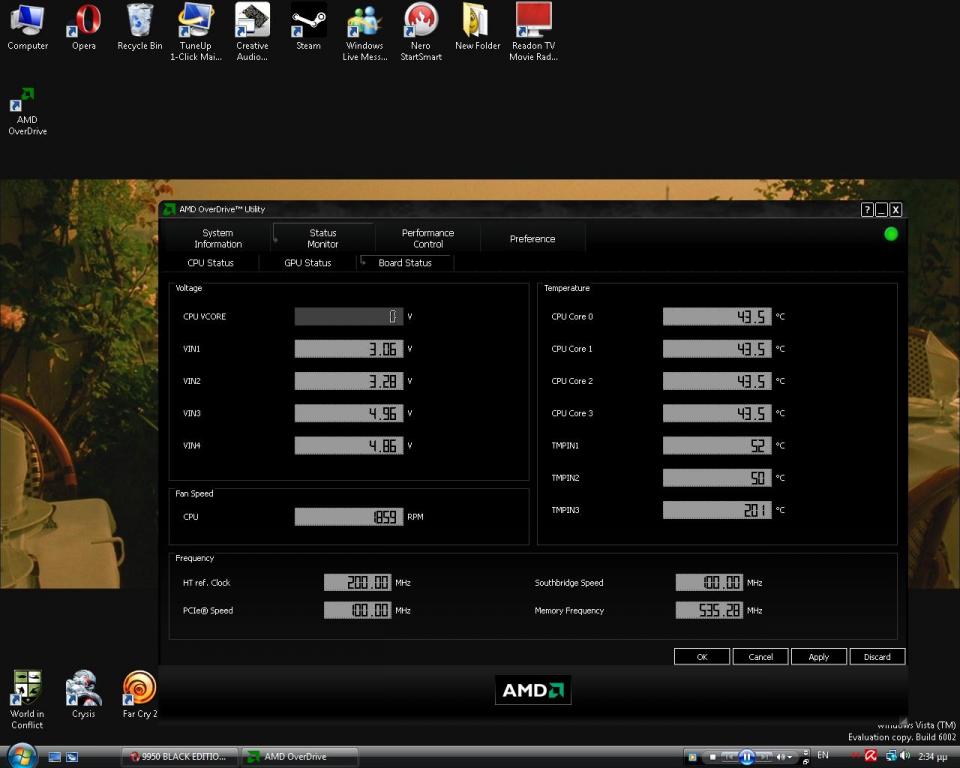Skip to next track in taskbar player
960x768 pixels.
pyautogui.click(x=764, y=757)
